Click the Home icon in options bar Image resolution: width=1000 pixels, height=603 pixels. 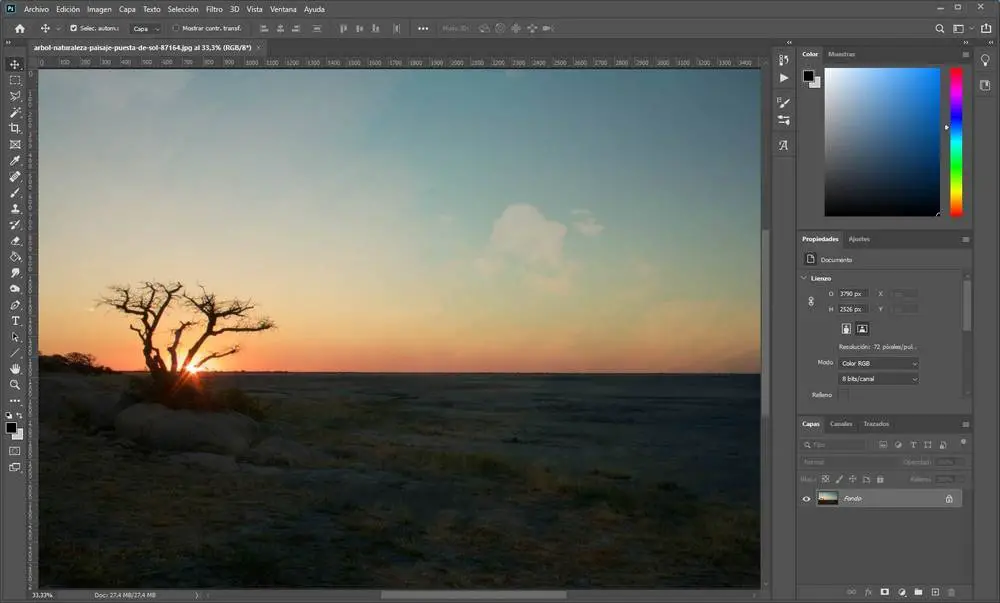point(19,28)
